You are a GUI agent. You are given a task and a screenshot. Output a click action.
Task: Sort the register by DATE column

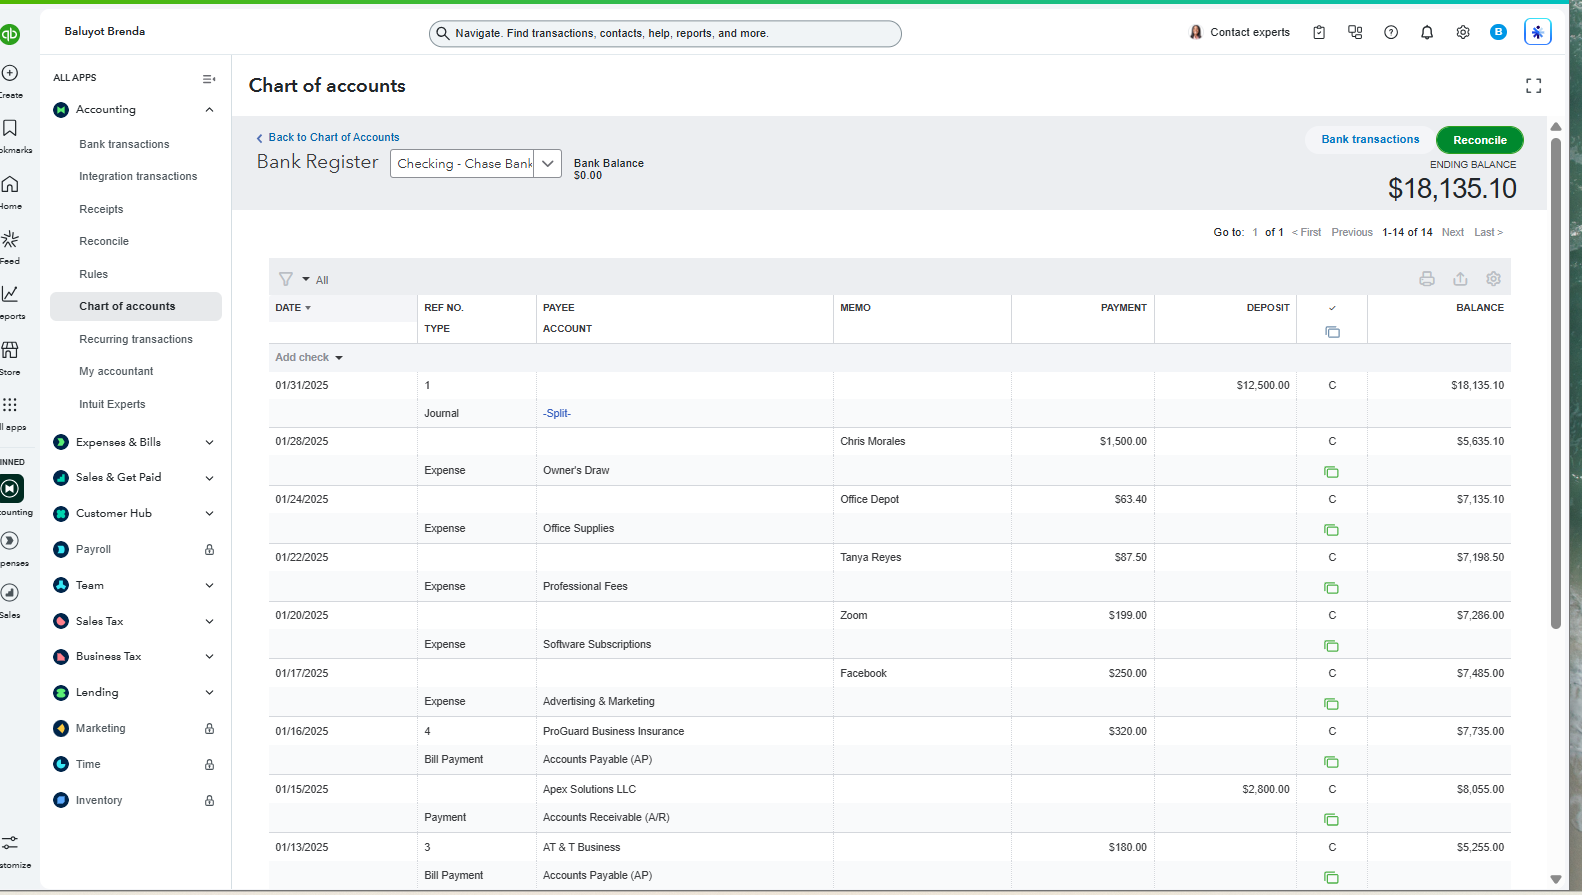pos(293,308)
